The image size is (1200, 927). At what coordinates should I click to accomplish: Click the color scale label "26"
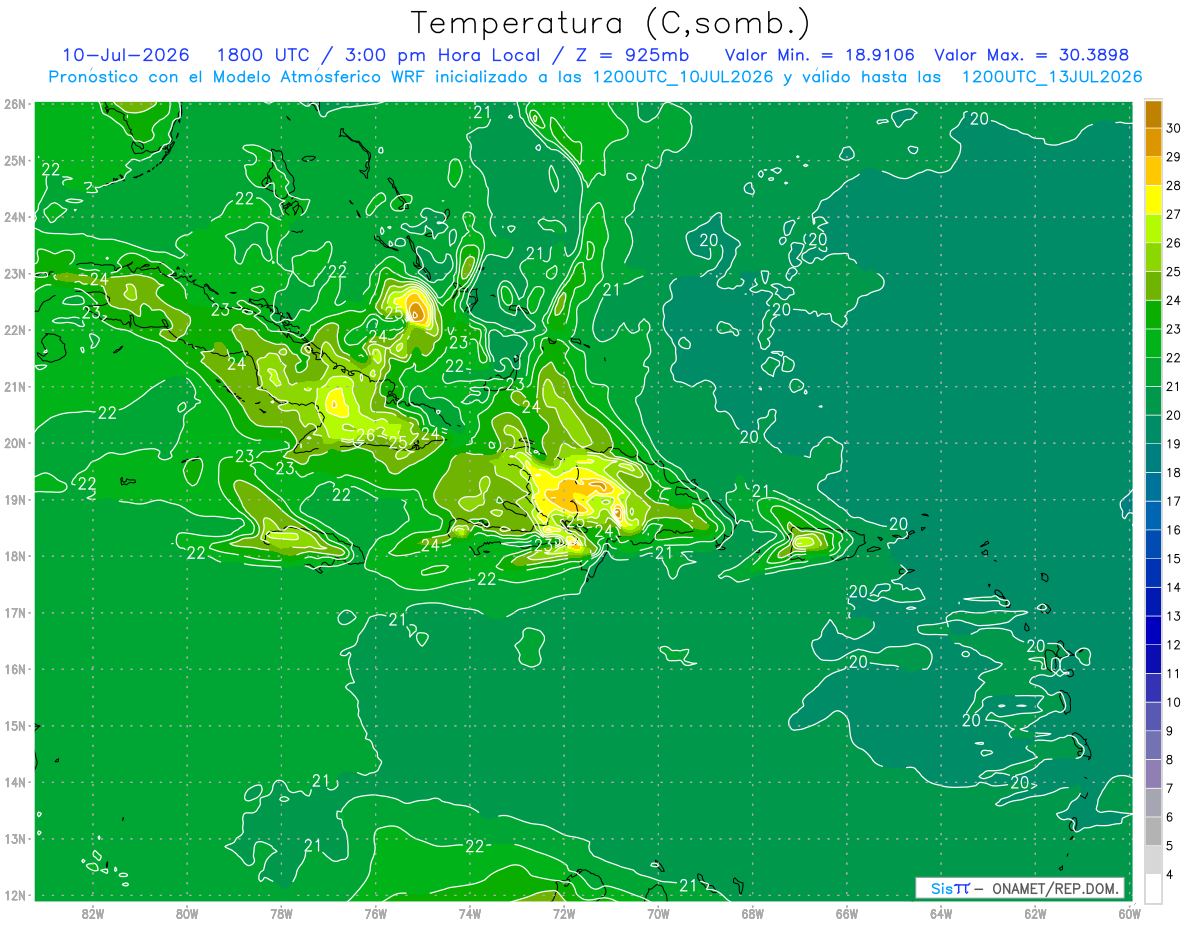tap(1174, 243)
